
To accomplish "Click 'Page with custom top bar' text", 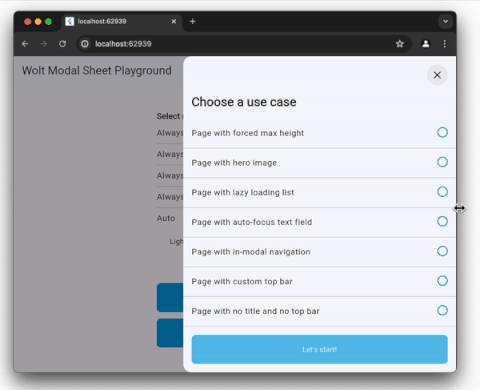I will point(242,281).
